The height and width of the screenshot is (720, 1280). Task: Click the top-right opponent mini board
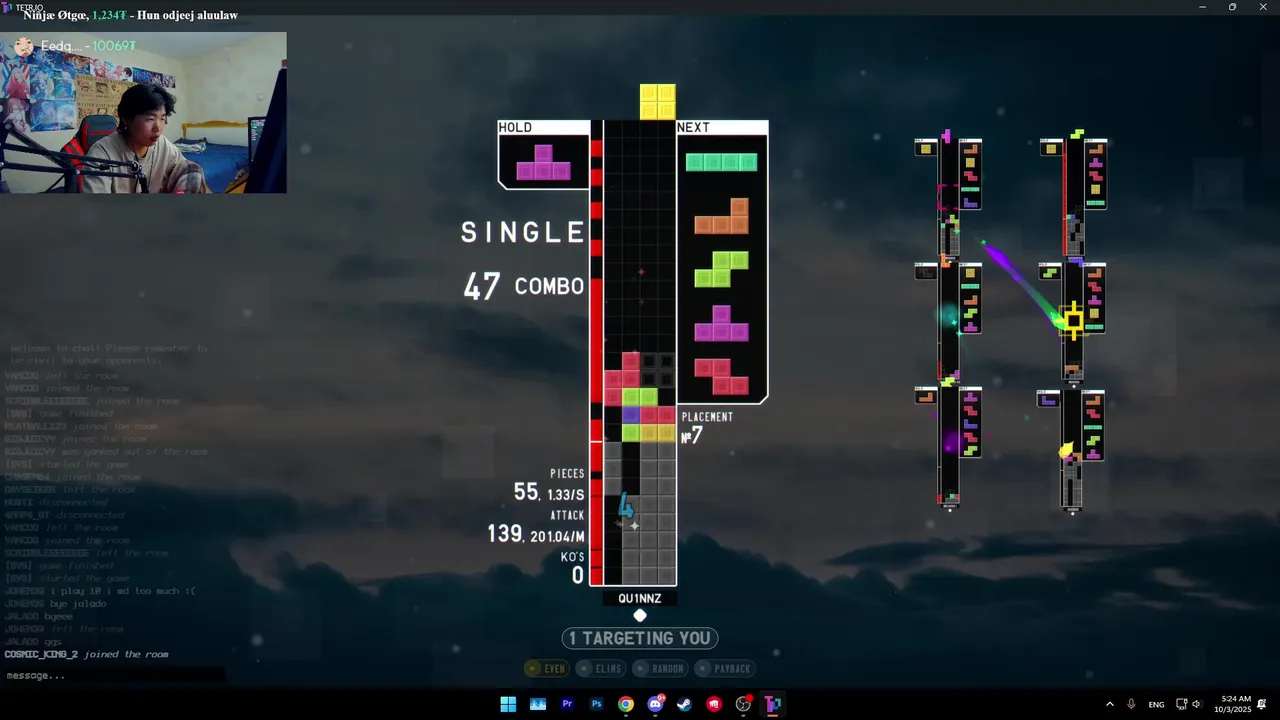(x=1073, y=195)
